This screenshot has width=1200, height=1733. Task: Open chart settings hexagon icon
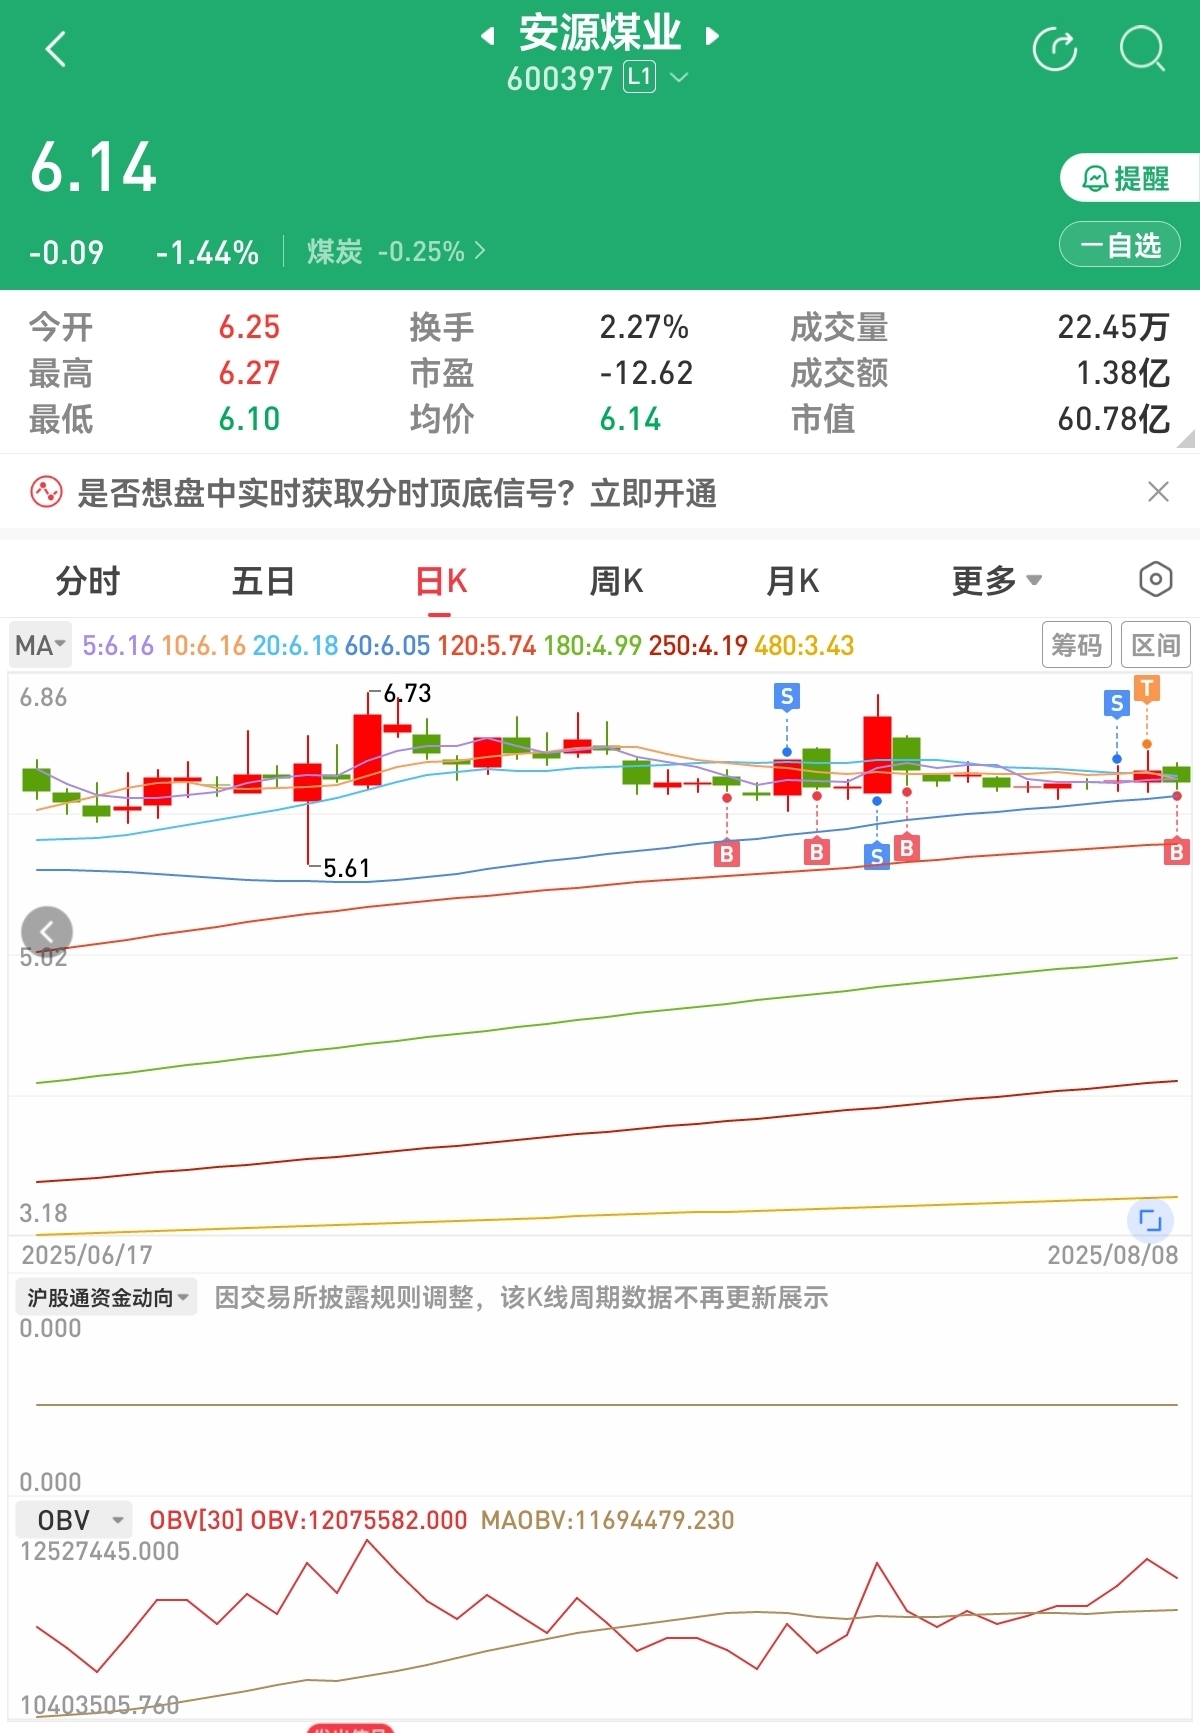point(1155,579)
